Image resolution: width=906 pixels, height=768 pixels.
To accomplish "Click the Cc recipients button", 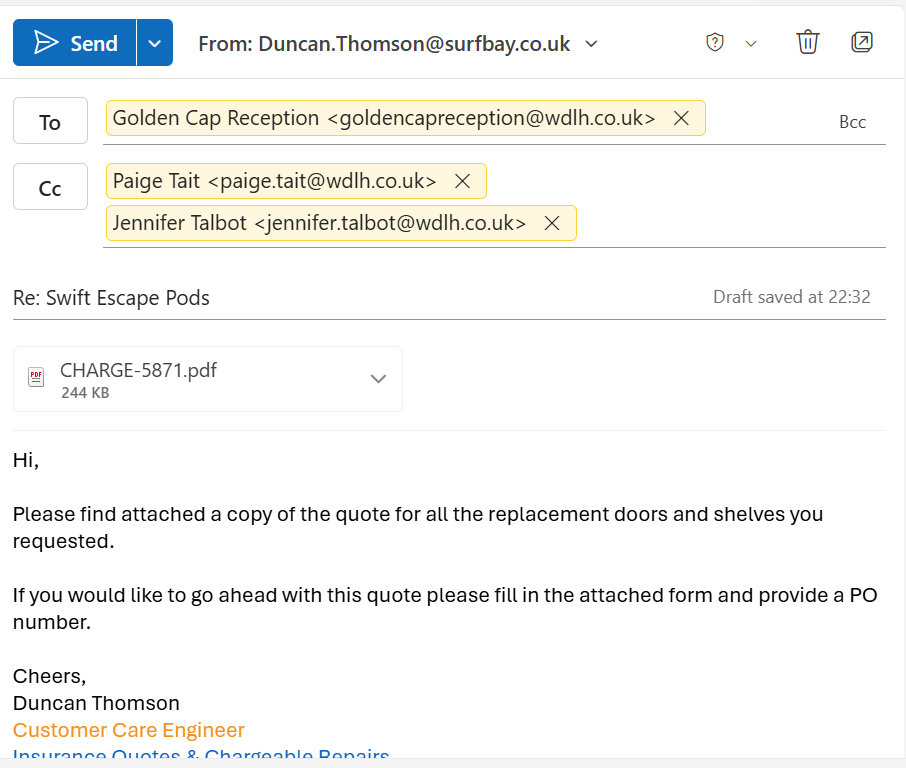I will pos(50,188).
